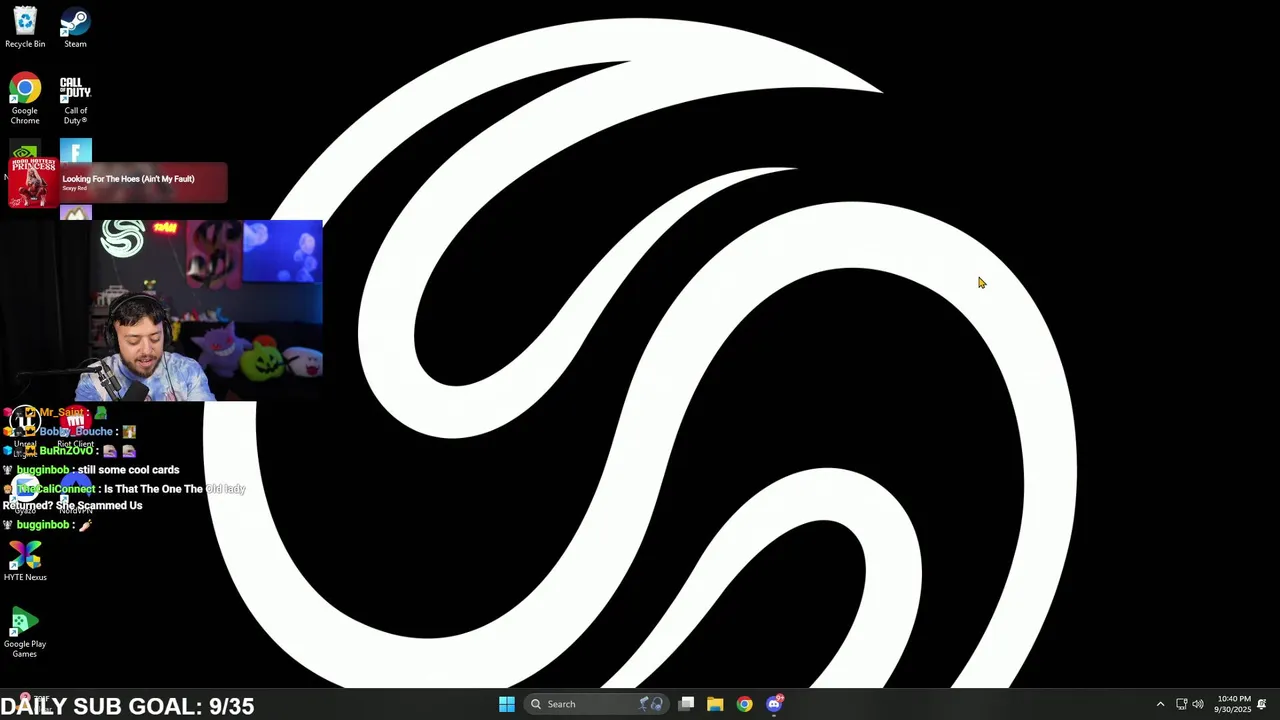Image resolution: width=1280 pixels, height=720 pixels.
Task: Select the Fortnite desktop icon
Action: pyautogui.click(x=76, y=151)
